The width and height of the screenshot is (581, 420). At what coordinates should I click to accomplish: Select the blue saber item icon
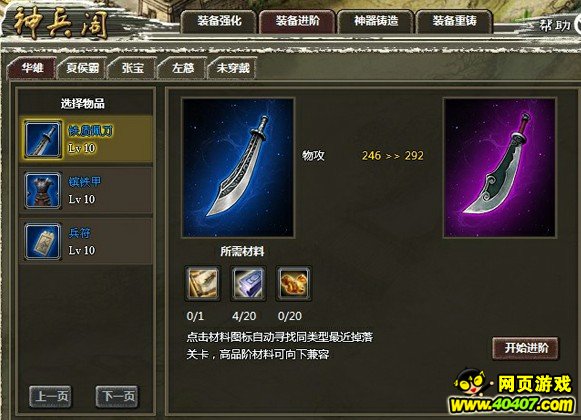pyautogui.click(x=43, y=139)
